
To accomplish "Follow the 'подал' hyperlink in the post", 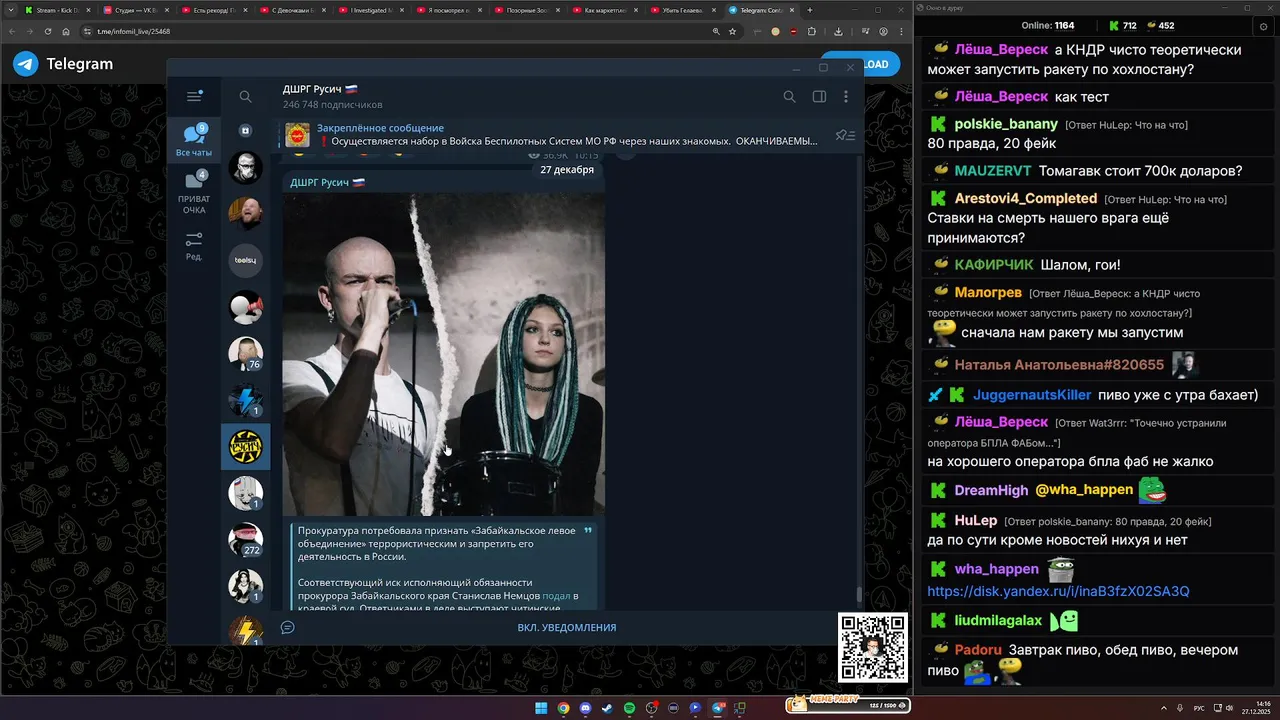I will pos(556,596).
